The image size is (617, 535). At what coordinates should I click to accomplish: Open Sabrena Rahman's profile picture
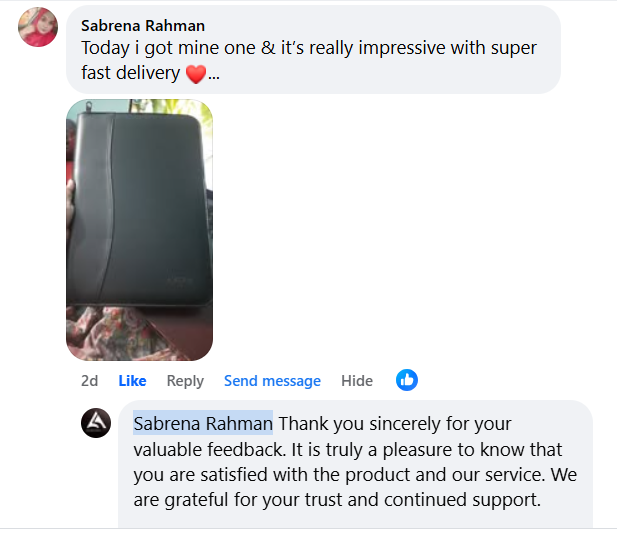click(x=38, y=27)
